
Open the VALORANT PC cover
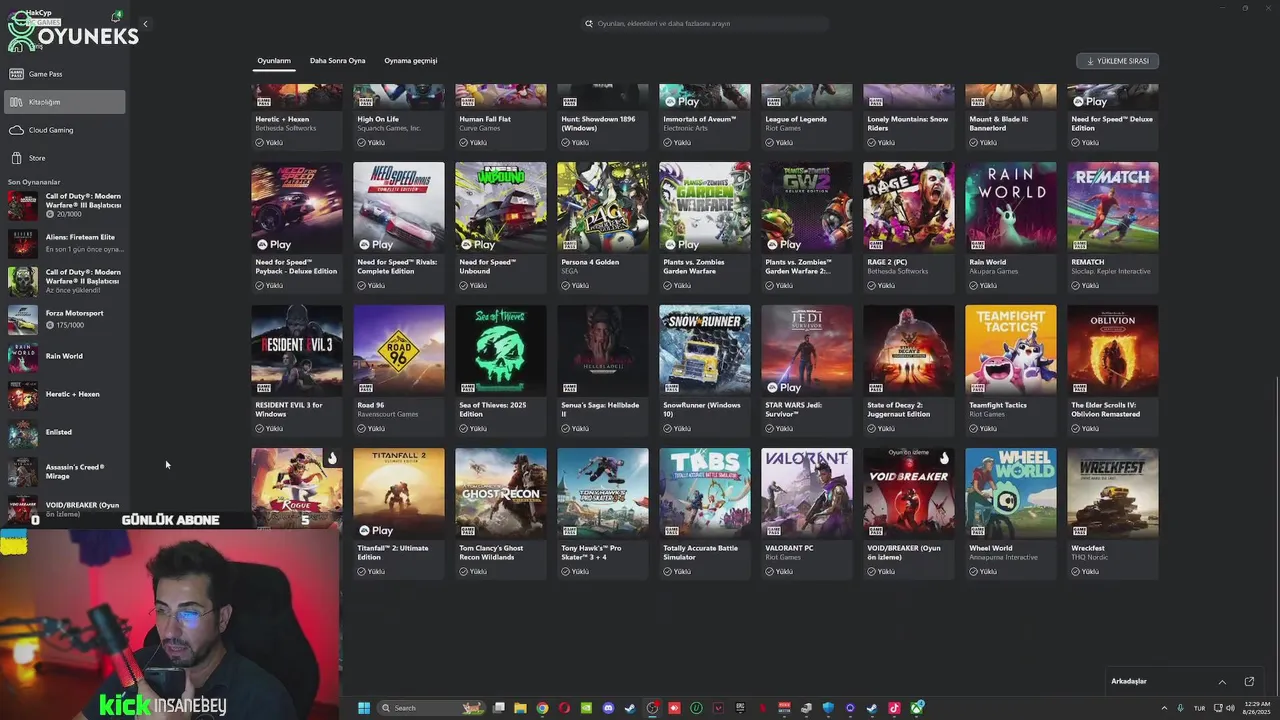pyautogui.click(x=807, y=493)
